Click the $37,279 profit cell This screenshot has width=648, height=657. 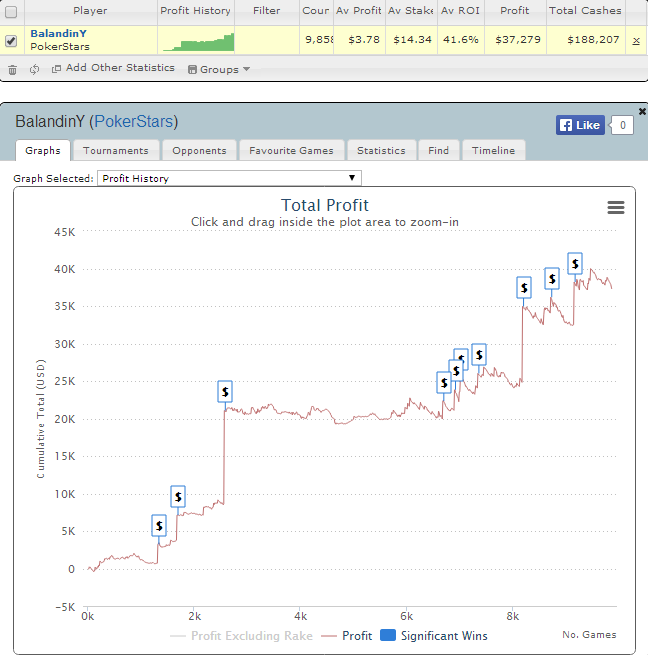tap(518, 40)
